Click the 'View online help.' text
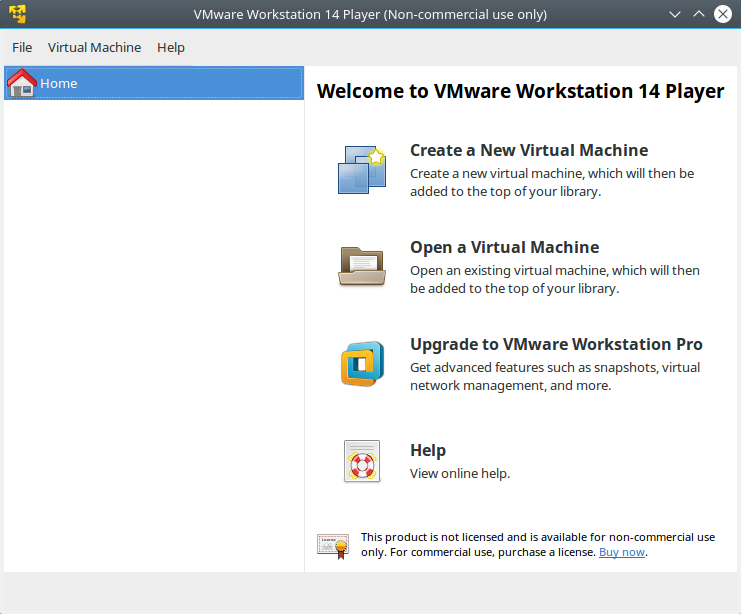This screenshot has width=741, height=614. [460, 474]
